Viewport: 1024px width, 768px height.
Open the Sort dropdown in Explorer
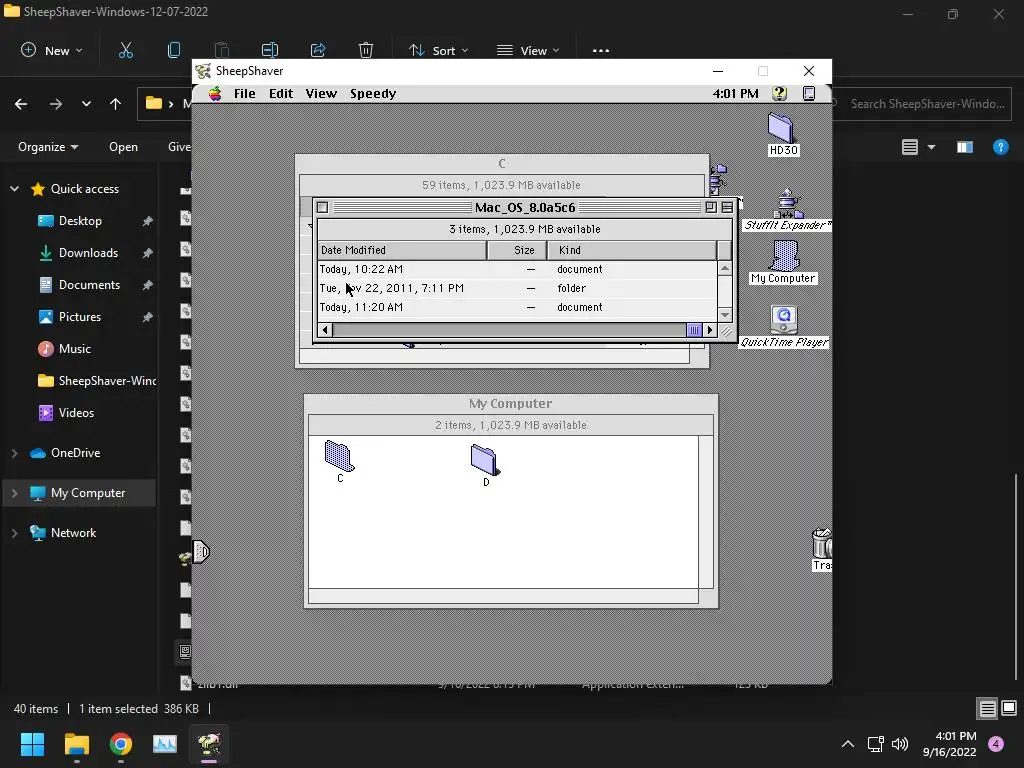click(x=438, y=50)
